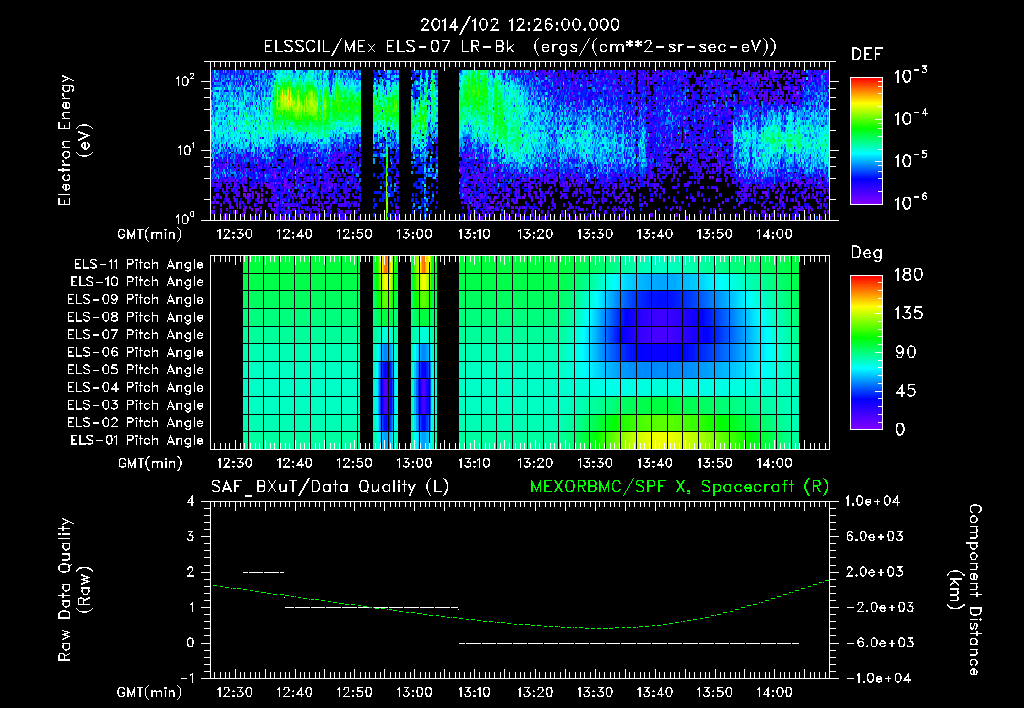Viewport: 1024px width, 708px height.
Task: Click the 6.0e+03 right axis value
Action: click(x=874, y=536)
